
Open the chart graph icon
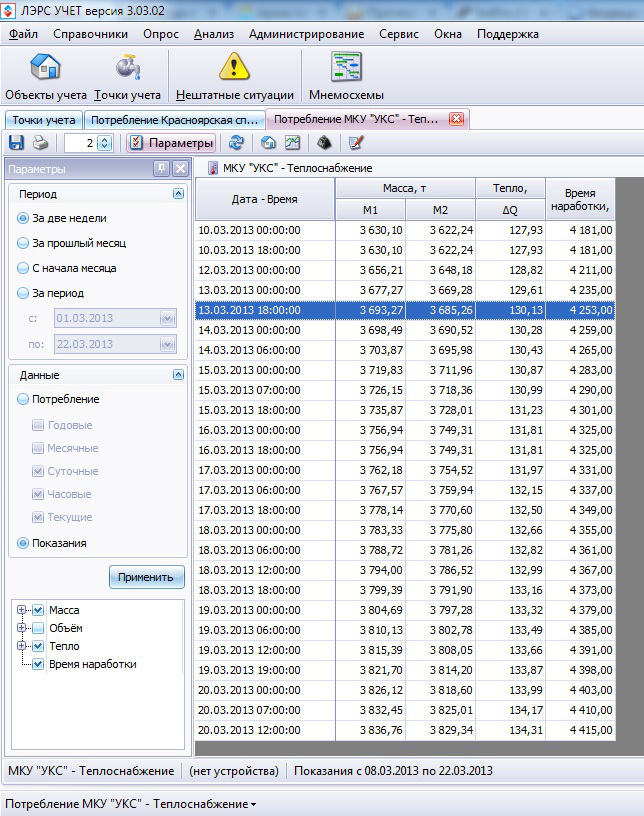coord(293,143)
